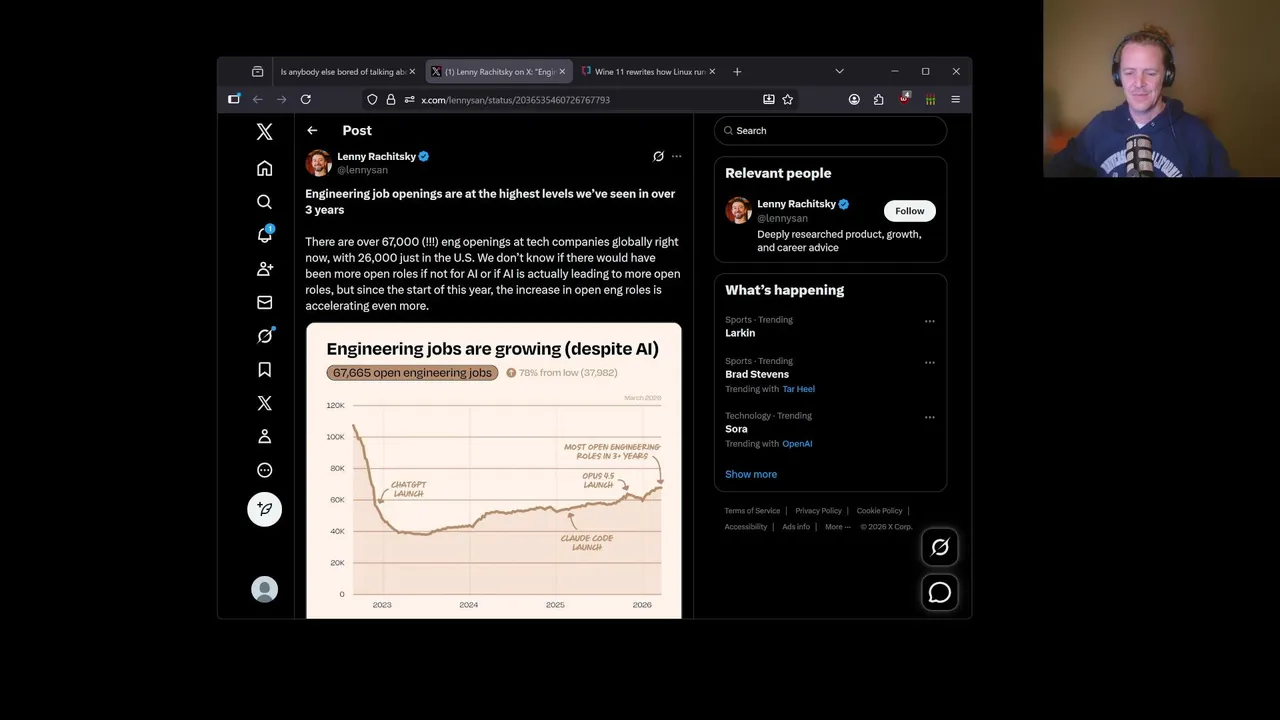Open OpenAI trending link
Viewport: 1280px width, 720px height.
tap(797, 444)
